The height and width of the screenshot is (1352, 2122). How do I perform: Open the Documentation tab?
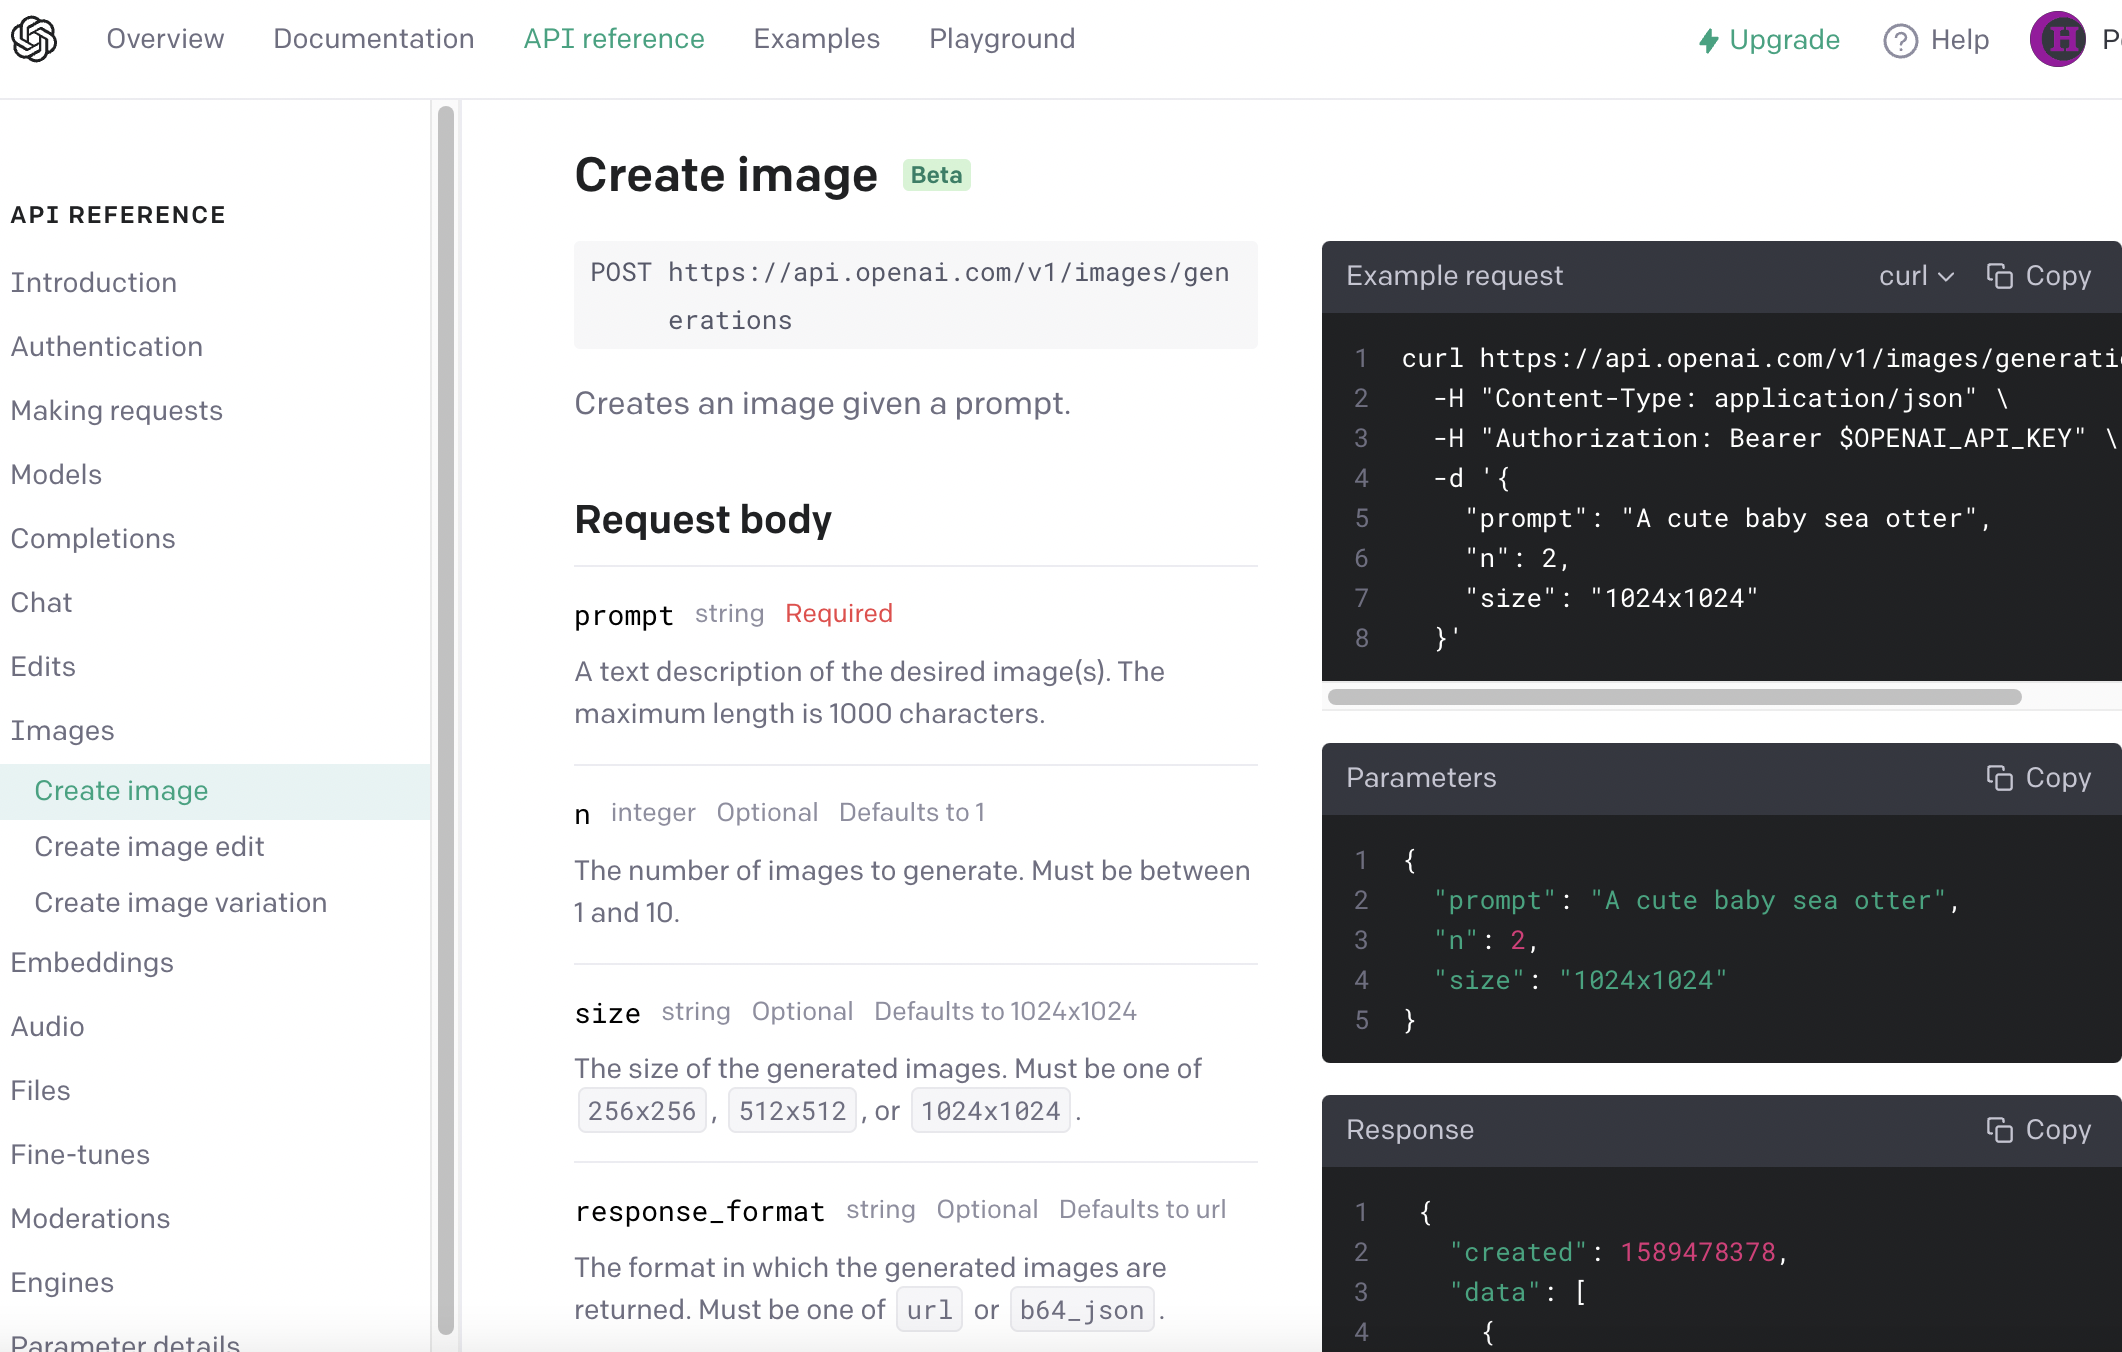pyautogui.click(x=374, y=39)
